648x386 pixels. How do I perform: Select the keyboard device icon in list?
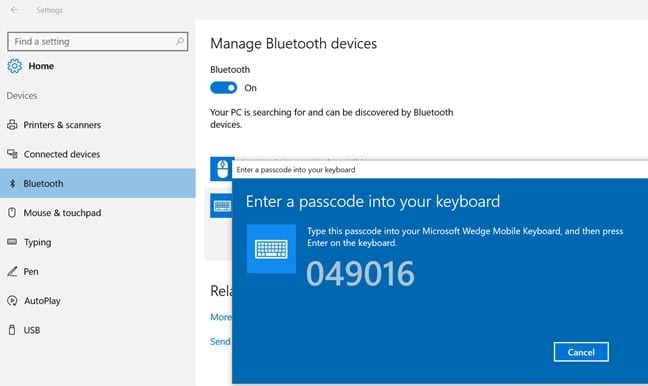pyautogui.click(x=222, y=205)
